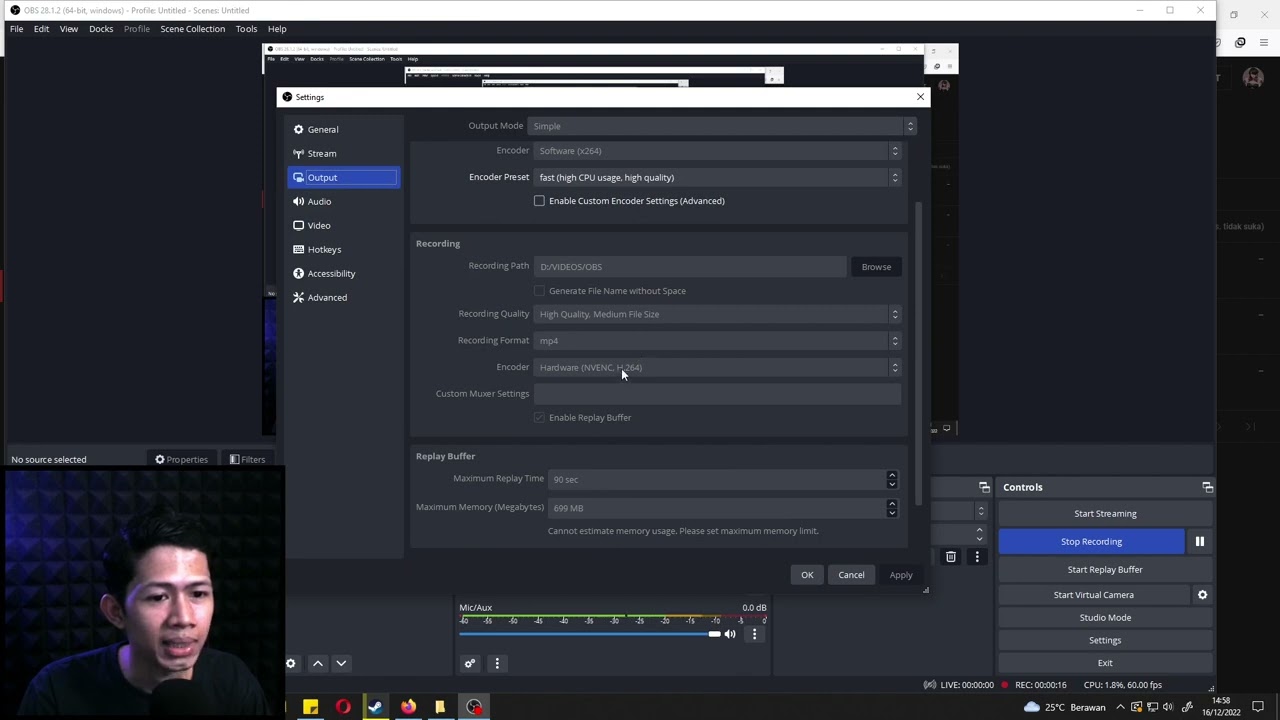Open Tools menu
This screenshot has width=1280, height=720.
click(x=246, y=29)
